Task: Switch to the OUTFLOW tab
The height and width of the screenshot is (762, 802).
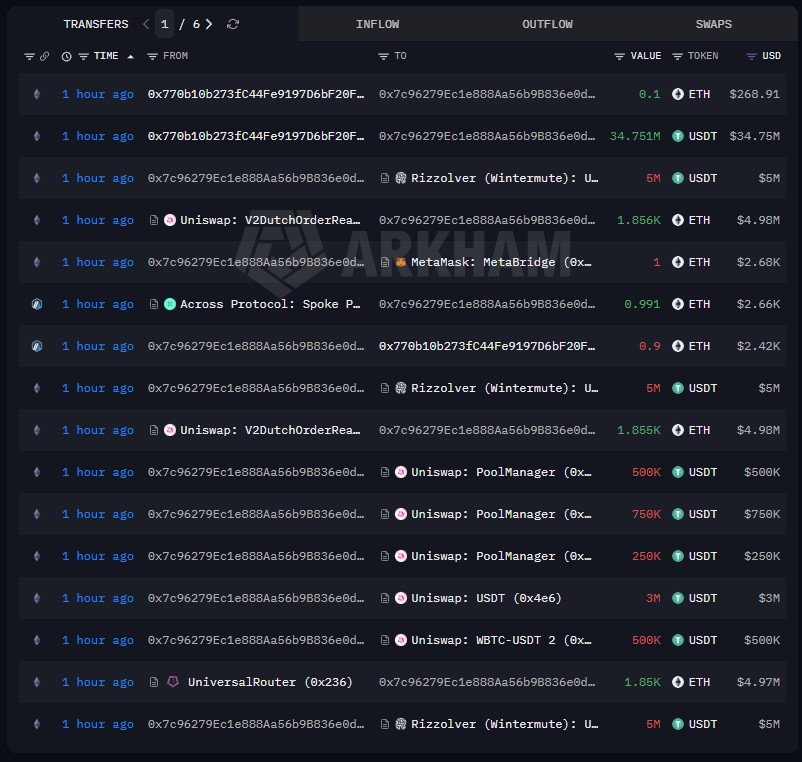Action: click(x=547, y=24)
